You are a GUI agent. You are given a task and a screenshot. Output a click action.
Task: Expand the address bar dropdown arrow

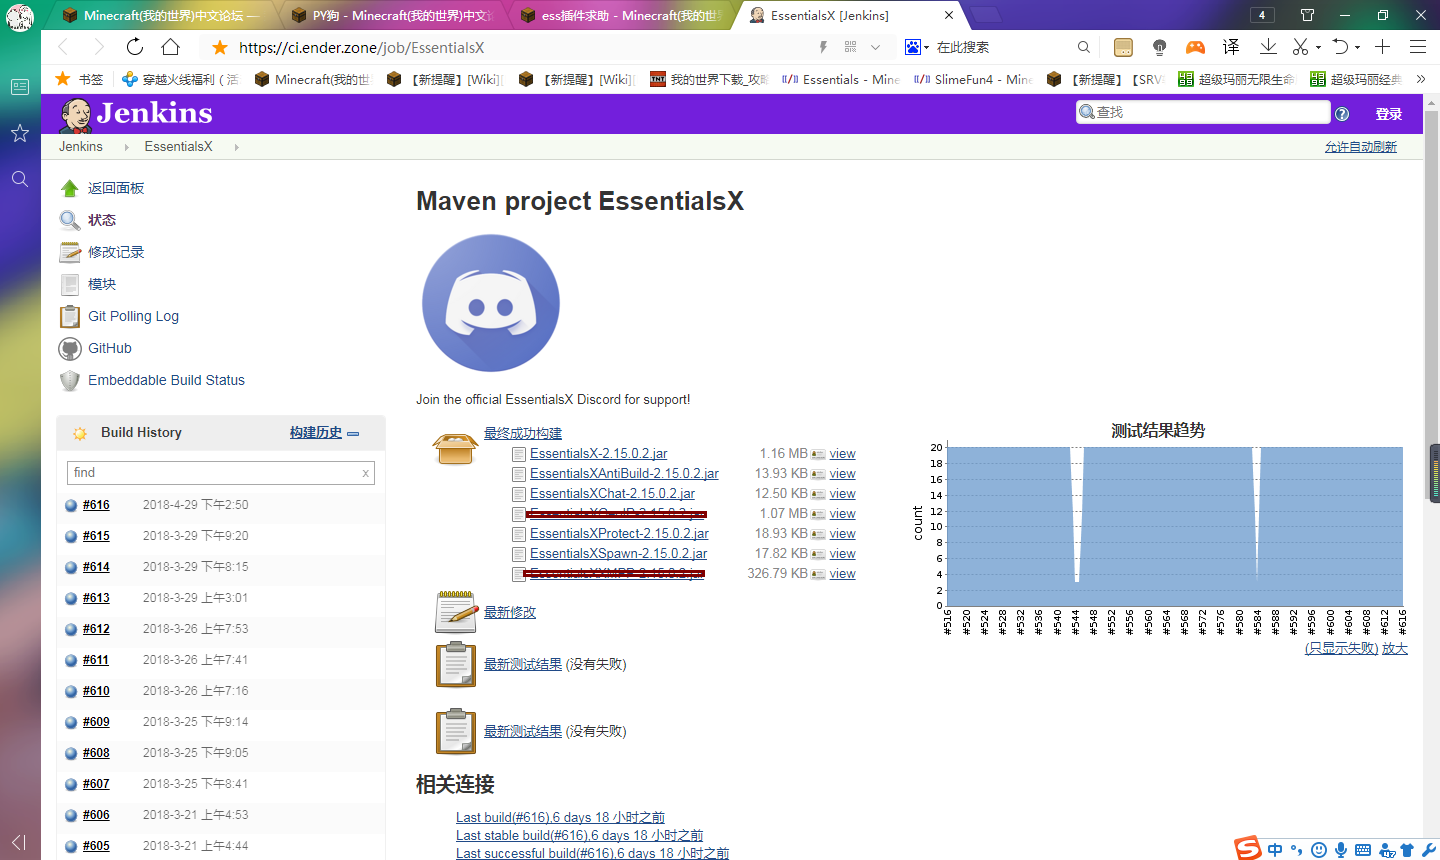tap(875, 47)
